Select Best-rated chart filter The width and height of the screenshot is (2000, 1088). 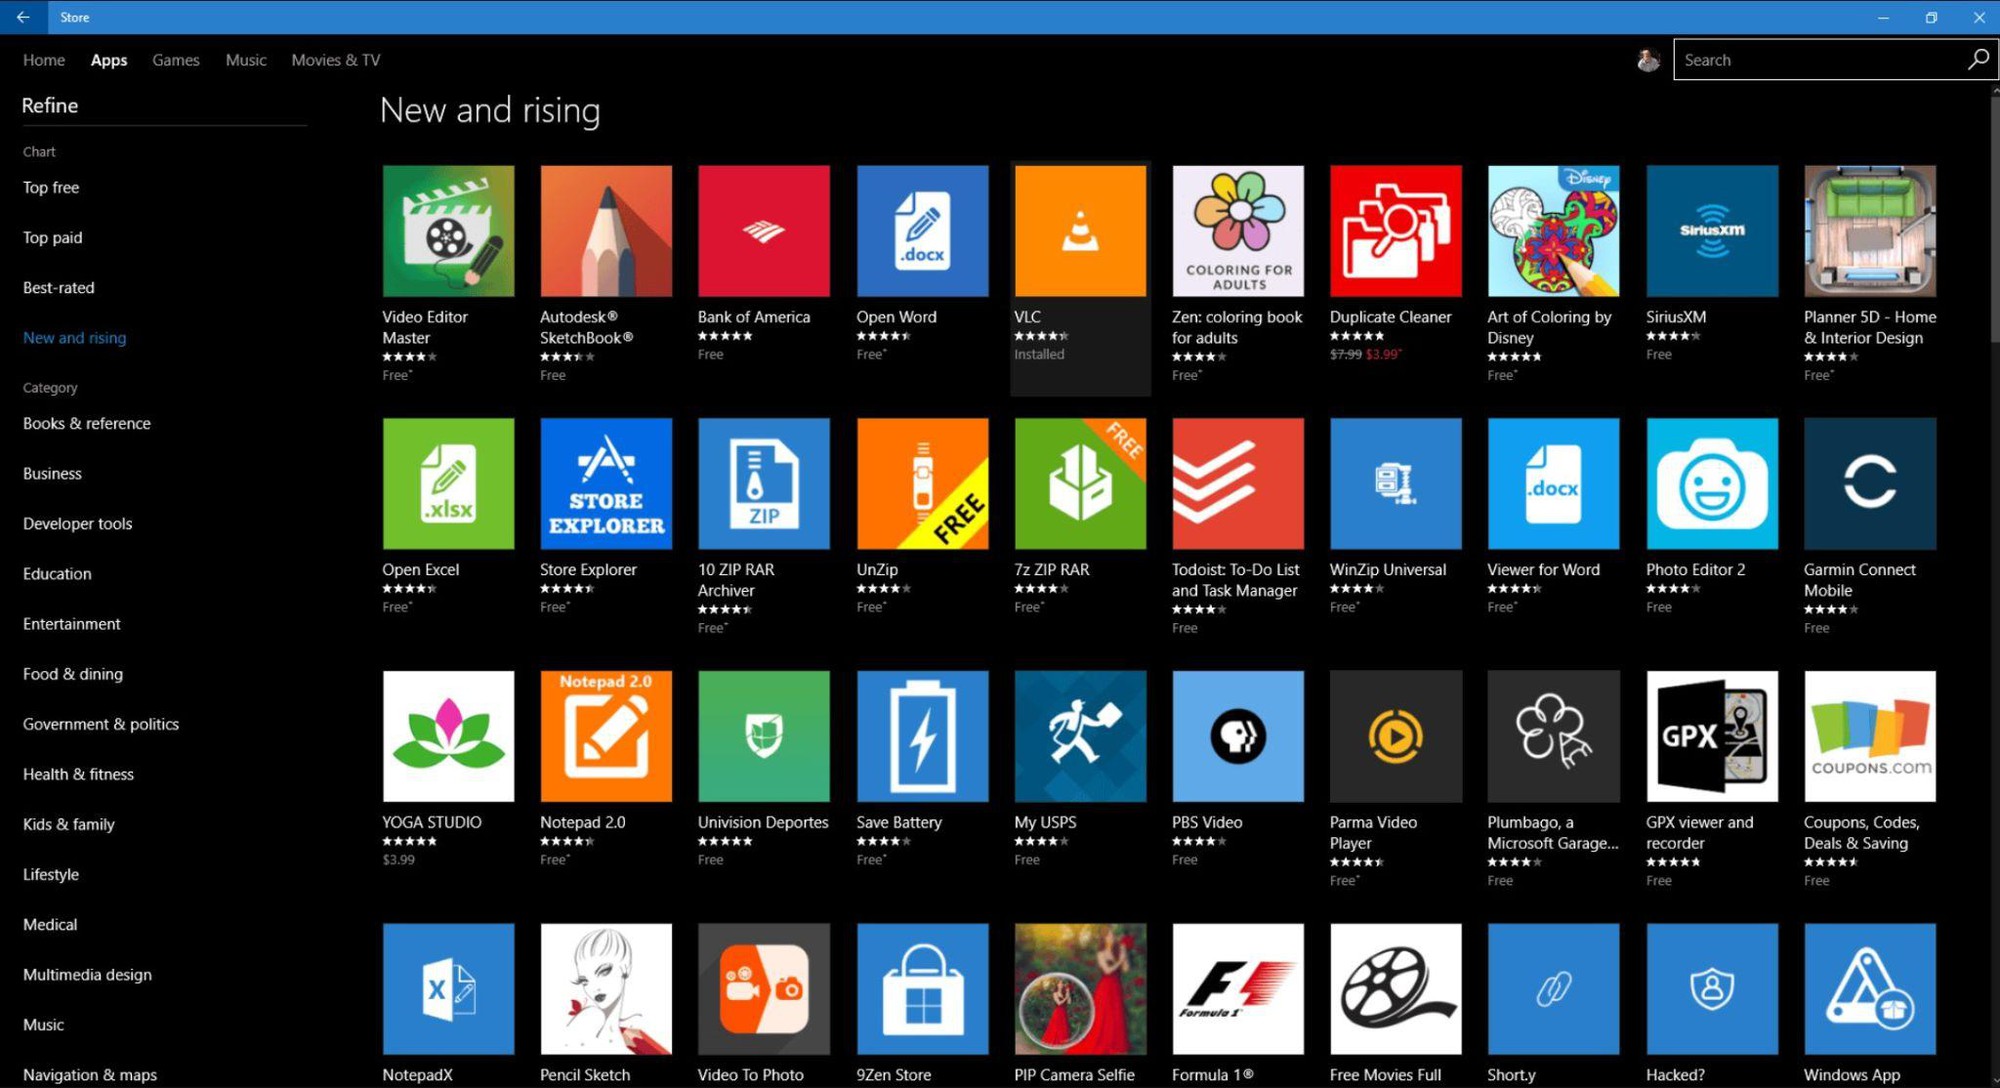(60, 287)
